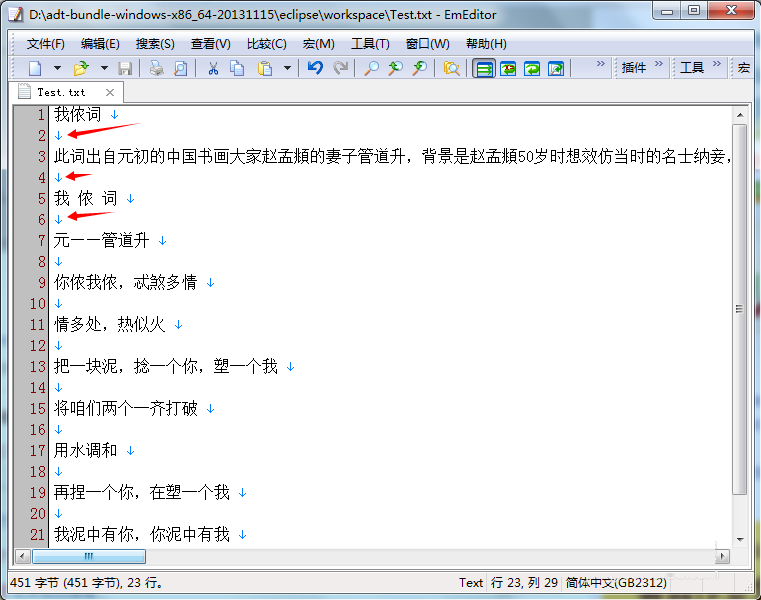Cut selection with scissors icon
Screen dimensions: 761x600
pyautogui.click(x=213, y=68)
